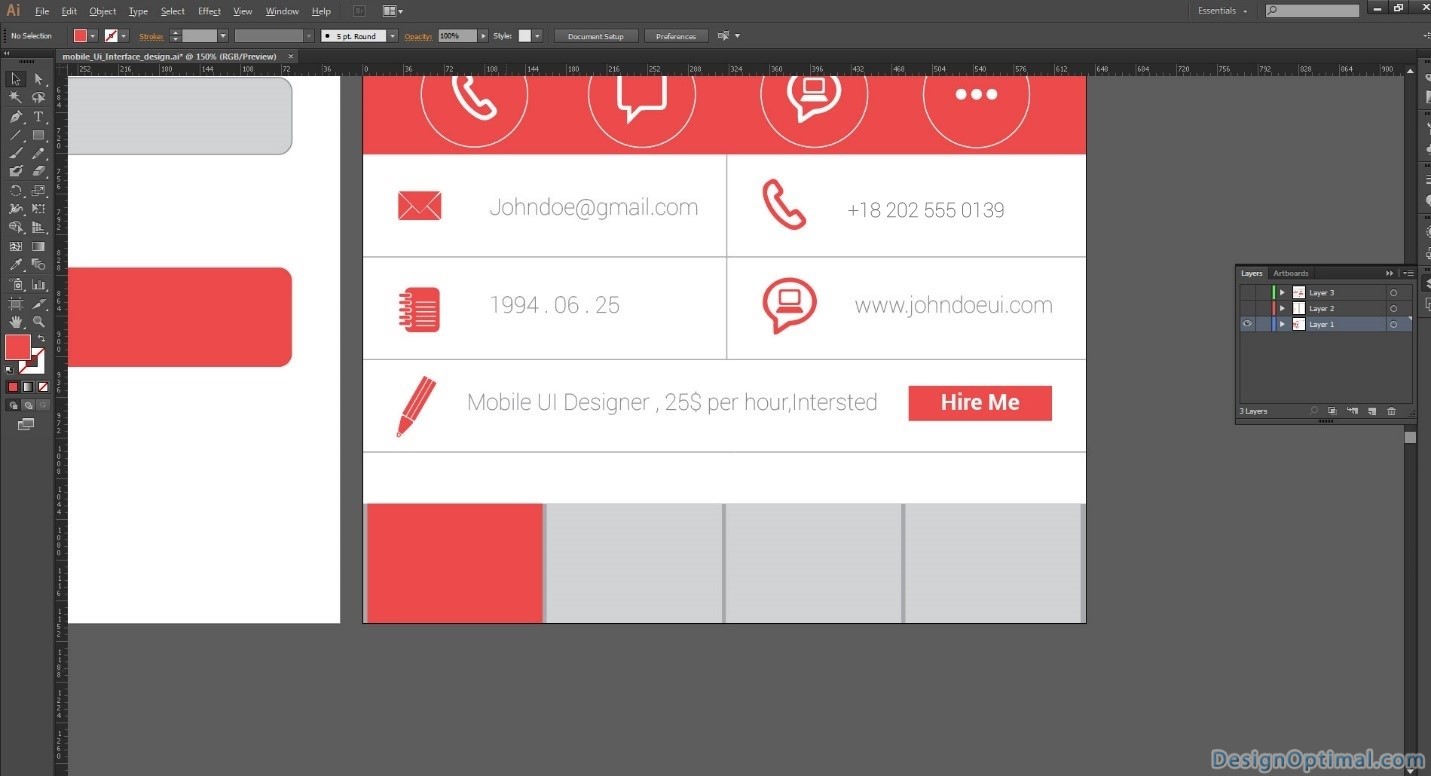The image size is (1431, 776).
Task: Click the target circle of Layer 3
Action: coord(1393,292)
